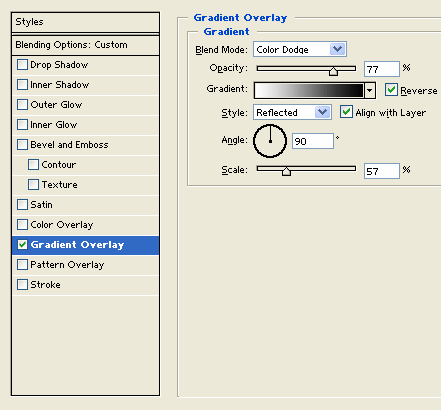Select the Styles panel header
Screen dimensions: 441x410
coord(85,22)
